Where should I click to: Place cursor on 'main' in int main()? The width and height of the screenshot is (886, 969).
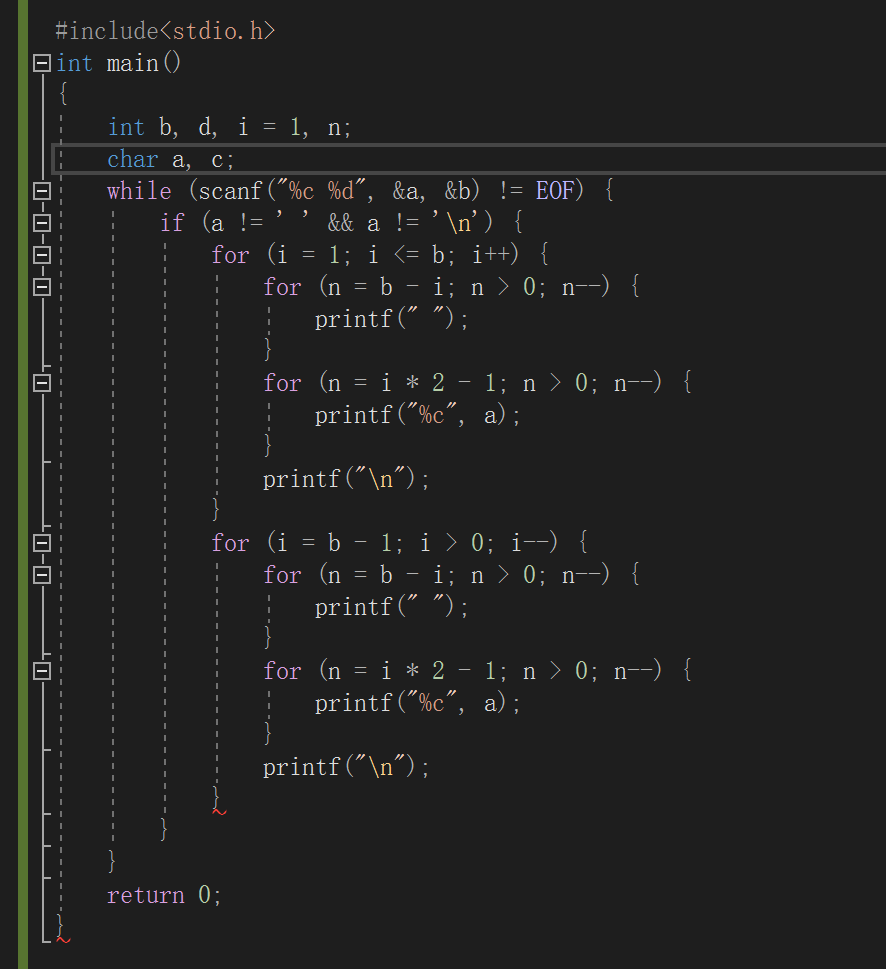click(x=132, y=63)
